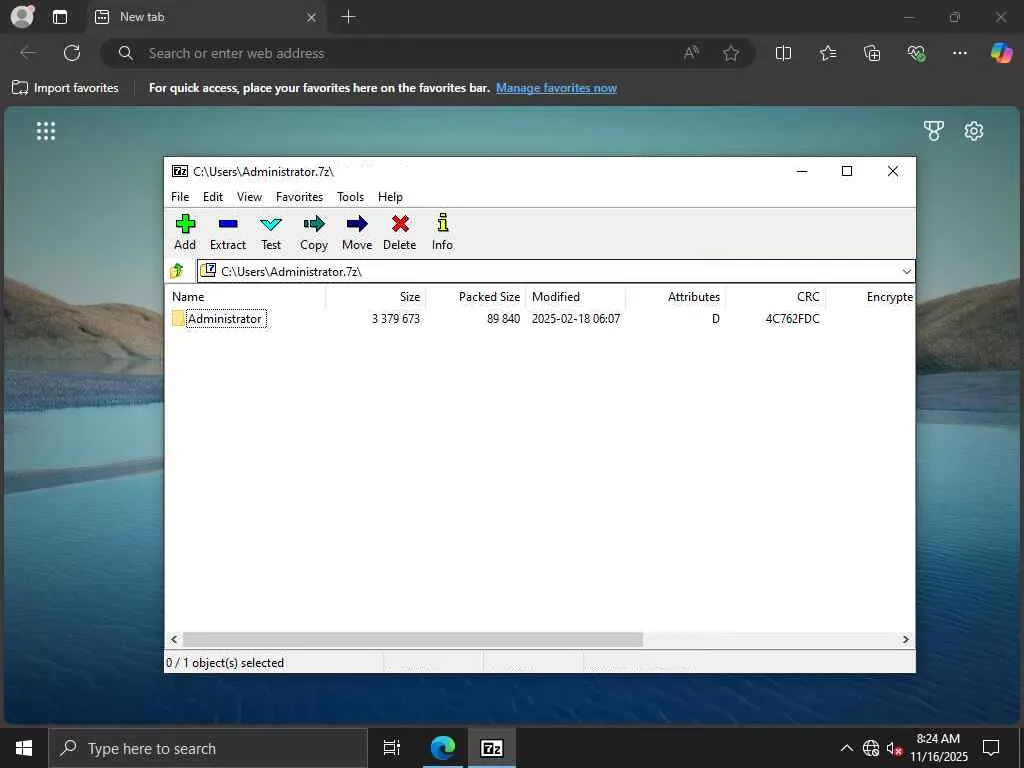Click the left scroll arrow of the file list

tap(174, 639)
